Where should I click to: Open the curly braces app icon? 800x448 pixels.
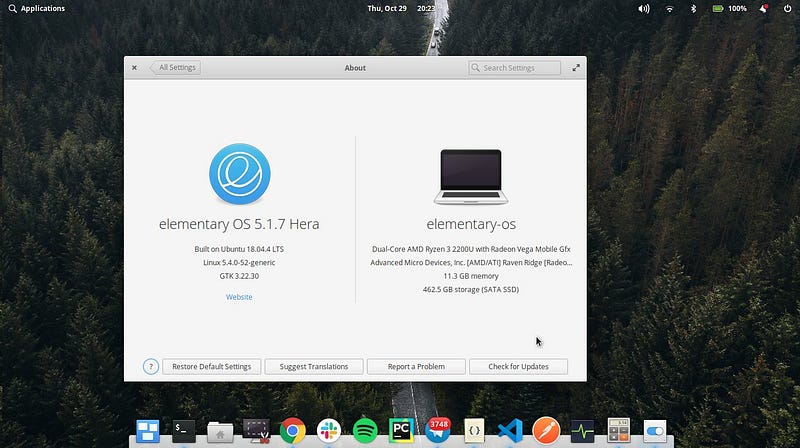point(474,431)
